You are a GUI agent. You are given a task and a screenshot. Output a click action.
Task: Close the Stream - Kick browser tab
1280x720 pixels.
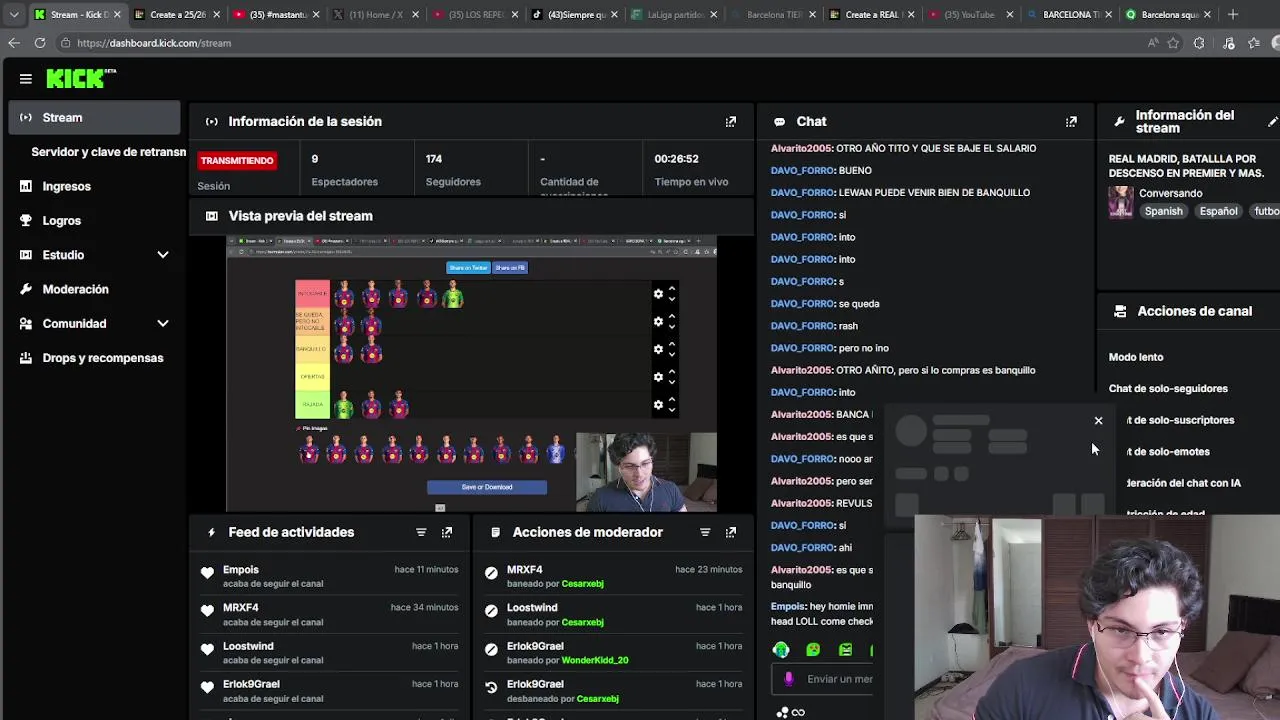117,15
